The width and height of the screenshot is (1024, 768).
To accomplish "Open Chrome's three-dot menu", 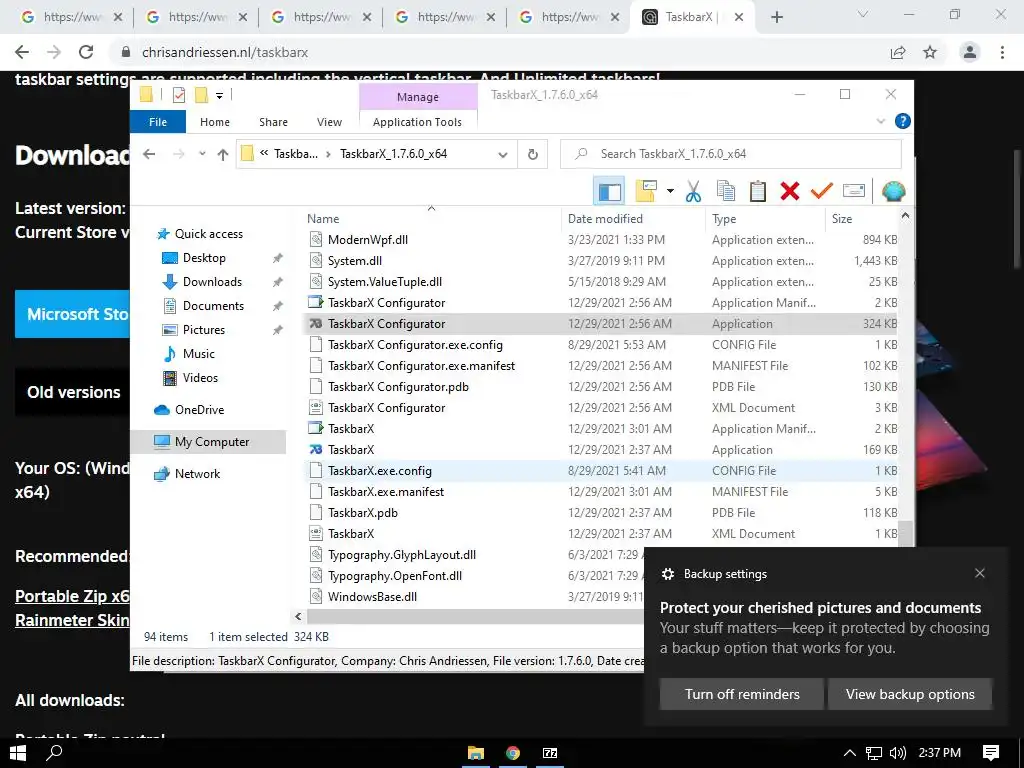I will coord(1002,52).
